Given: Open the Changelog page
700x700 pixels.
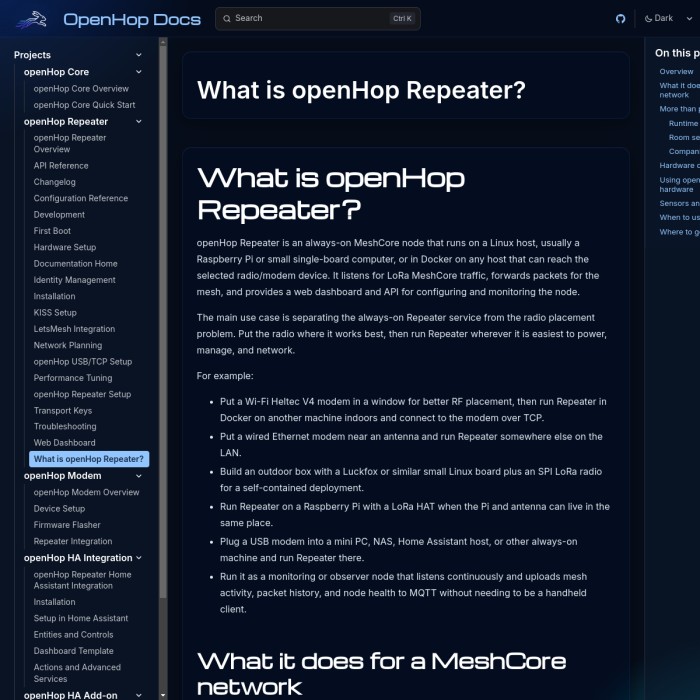Looking at the screenshot, I should click(x=54, y=182).
